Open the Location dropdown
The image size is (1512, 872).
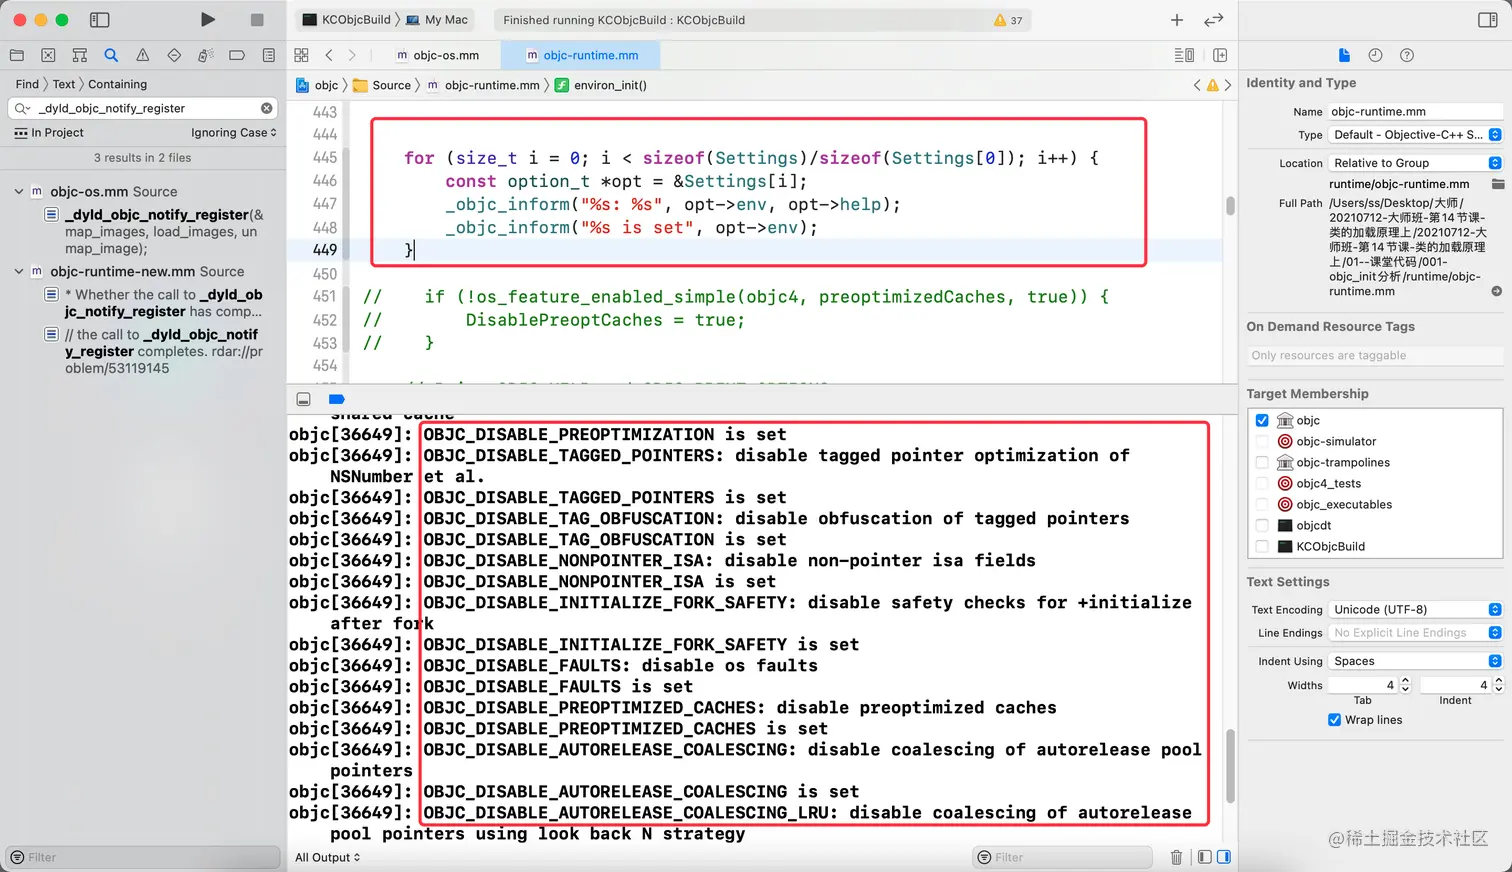pyautogui.click(x=1415, y=163)
